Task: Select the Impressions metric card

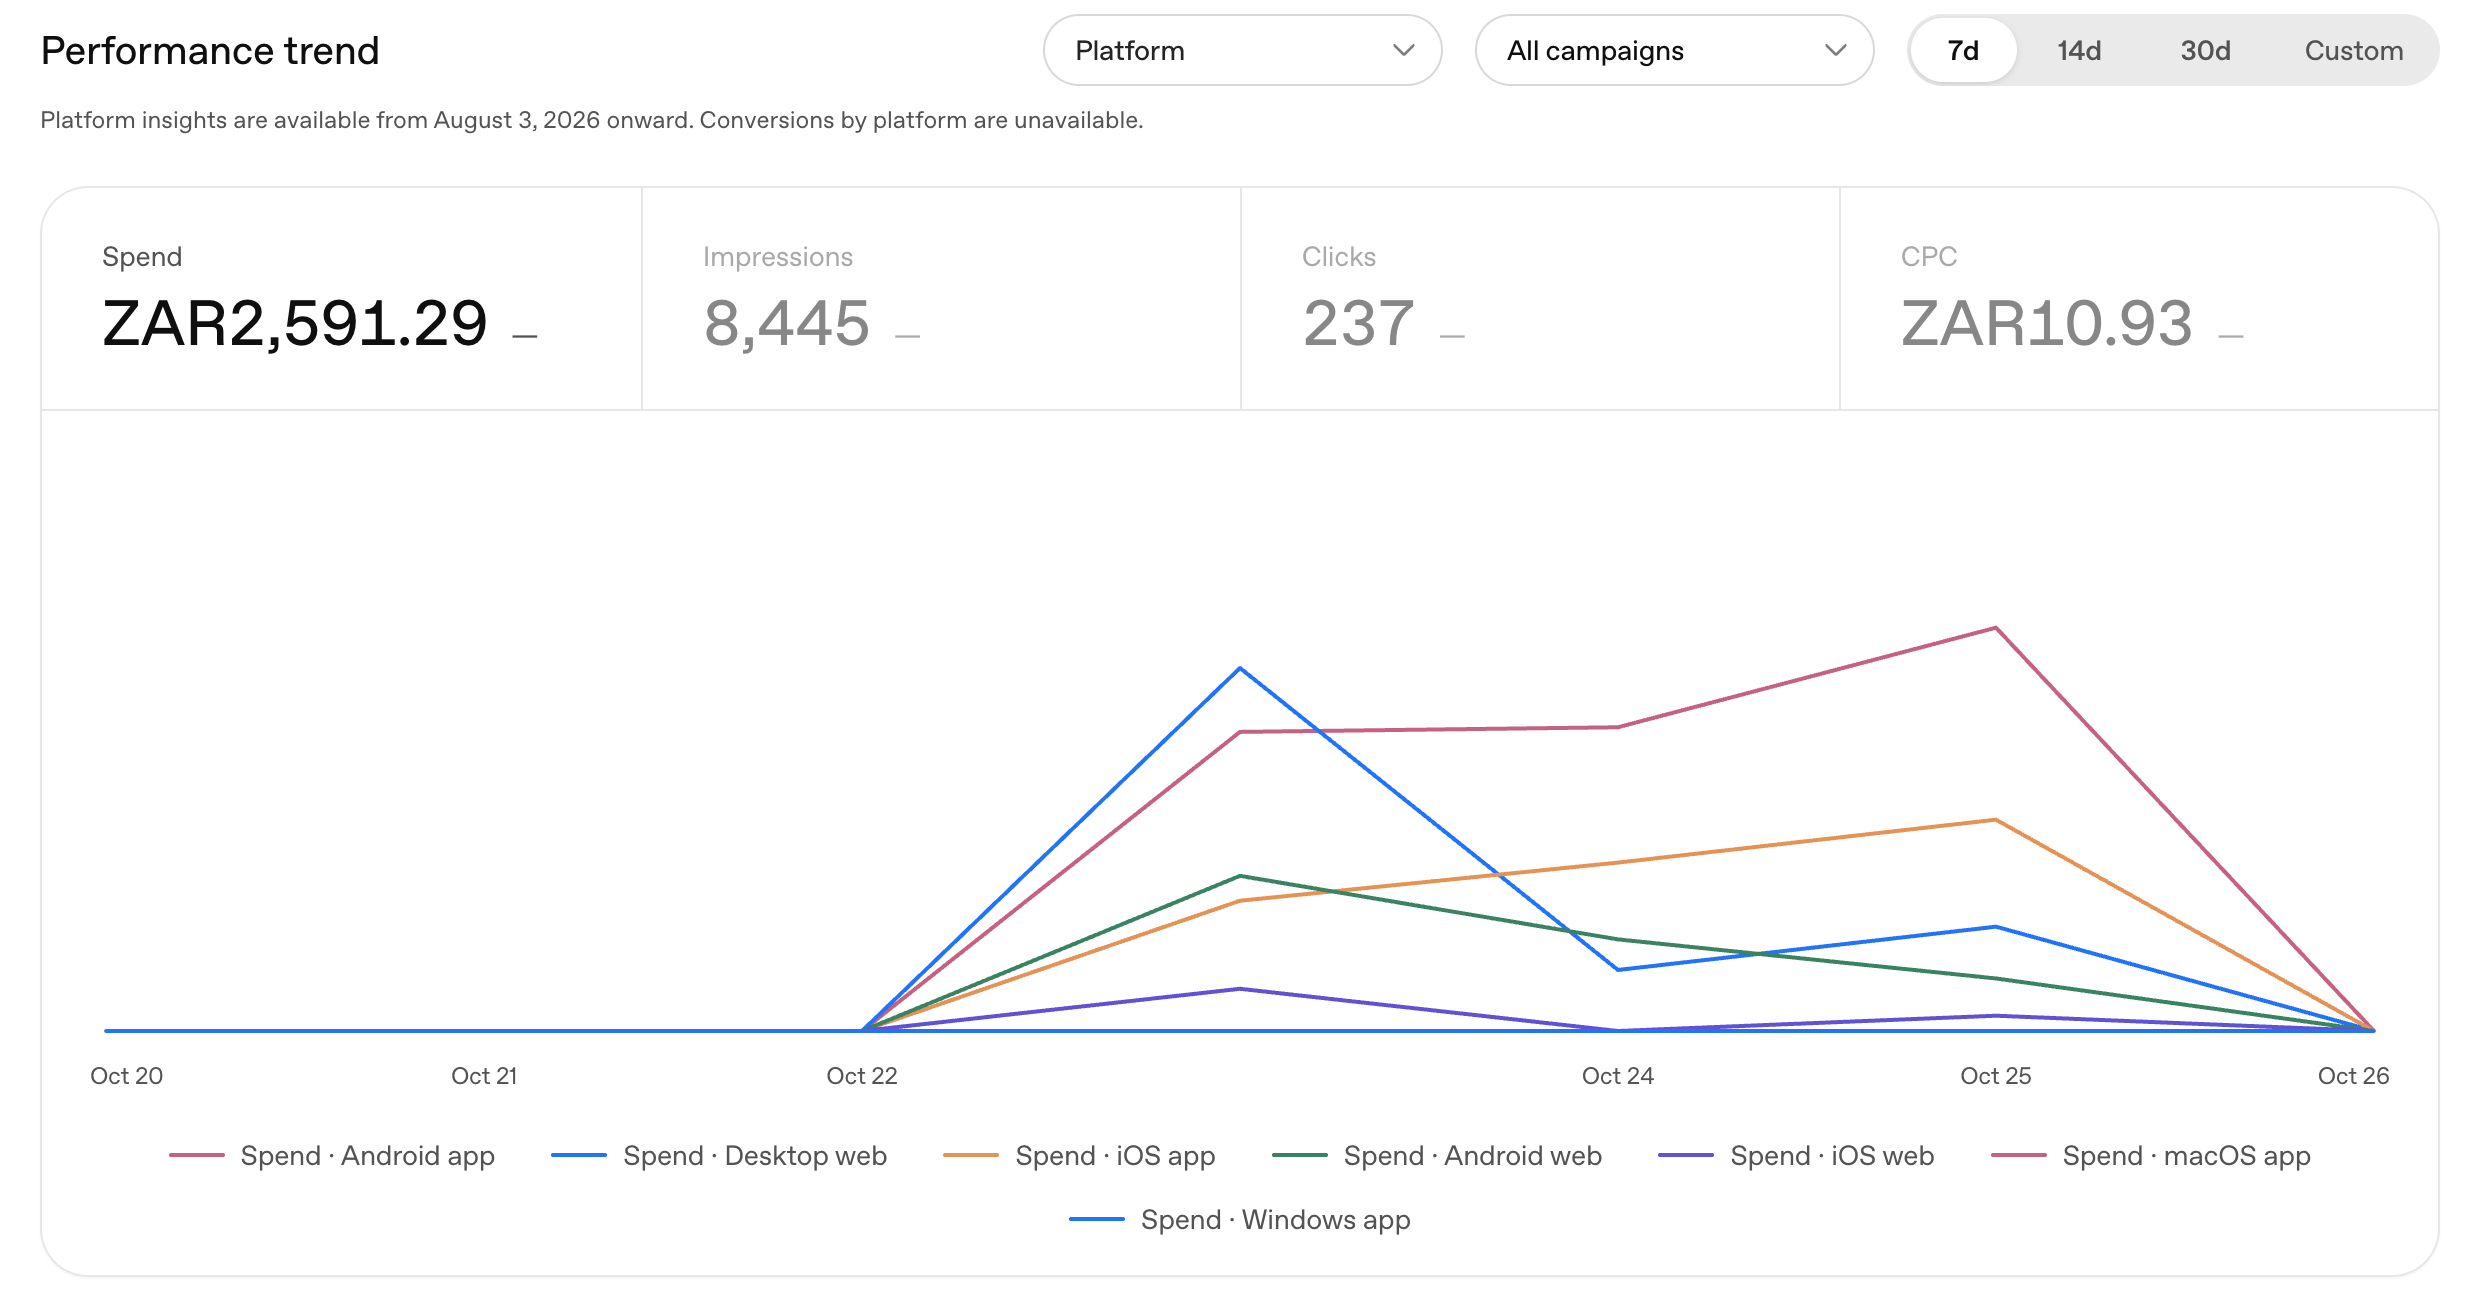Action: (941, 298)
